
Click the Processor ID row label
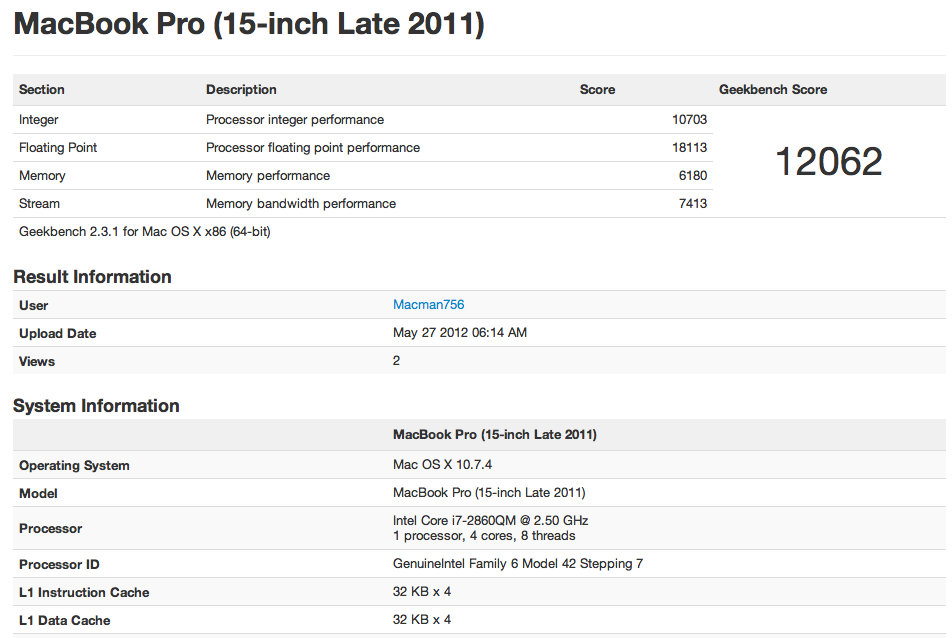coord(59,565)
